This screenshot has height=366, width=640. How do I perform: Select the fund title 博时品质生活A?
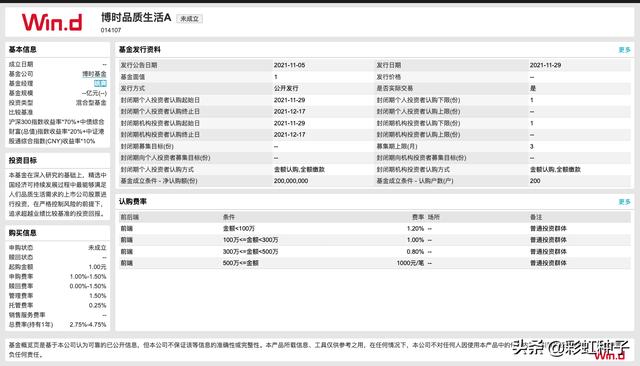click(x=136, y=18)
